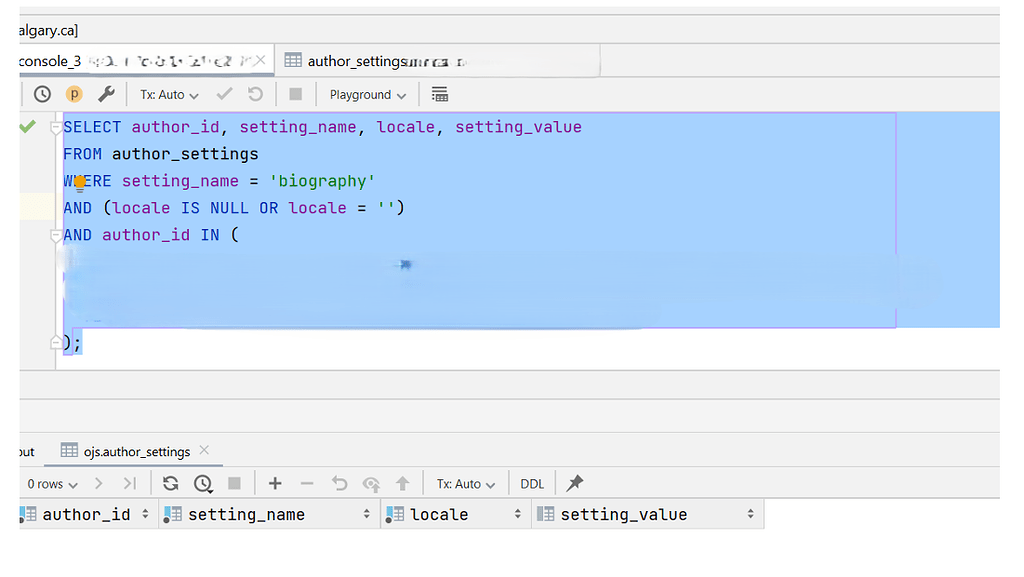1024x577 pixels.
Task: Click the submit arrow icon in result pane
Action: tap(403, 483)
